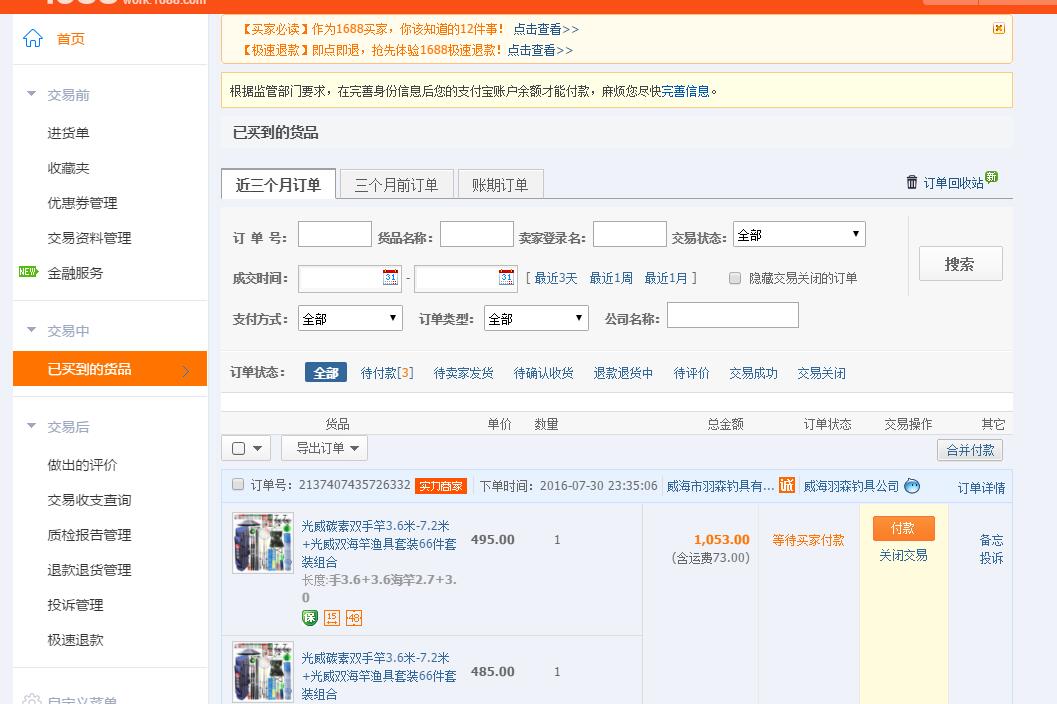Image resolution: width=1057 pixels, height=704 pixels.
Task: Select the checkbox for order 2137407435726332
Action: click(x=237, y=484)
